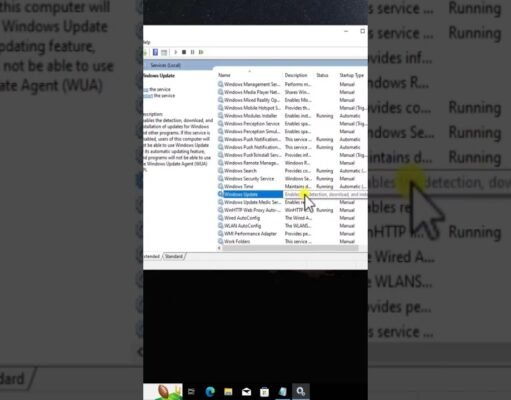The image size is (511, 400).
Task: Click the scrollbar's left arrow button
Action: (219, 248)
